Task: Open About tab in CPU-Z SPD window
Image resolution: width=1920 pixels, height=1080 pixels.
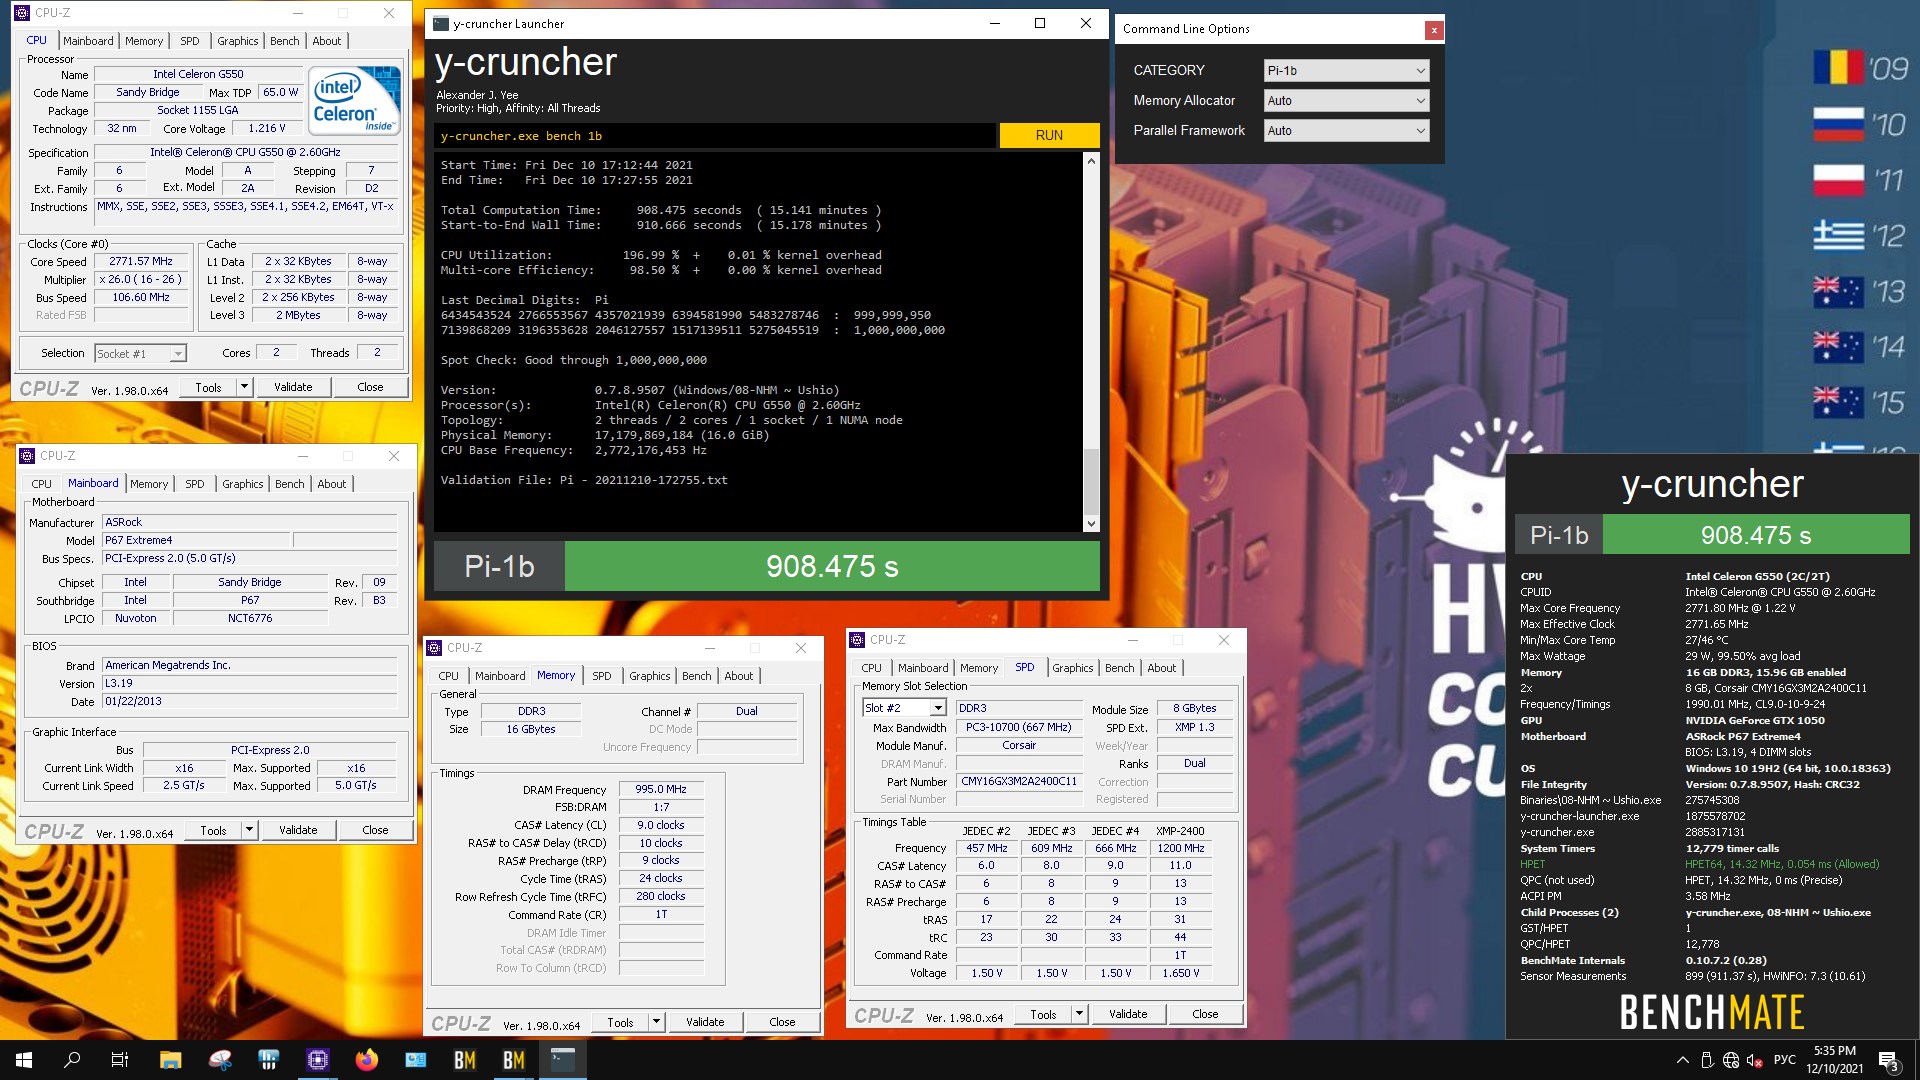Action: [x=1162, y=668]
